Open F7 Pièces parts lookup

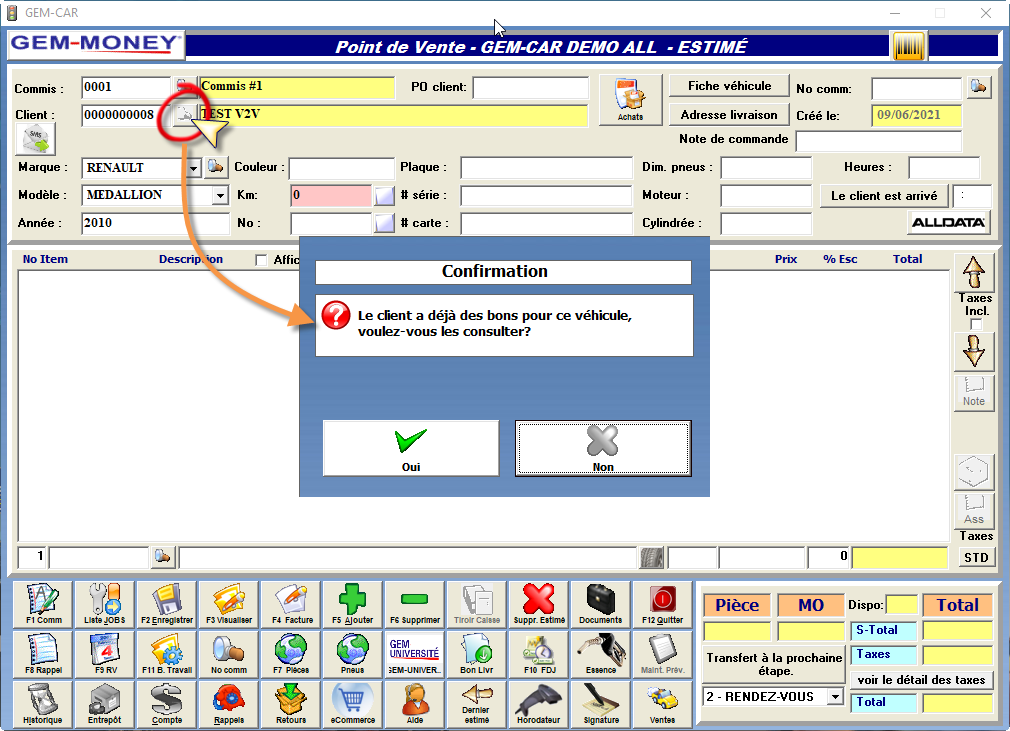(x=291, y=654)
